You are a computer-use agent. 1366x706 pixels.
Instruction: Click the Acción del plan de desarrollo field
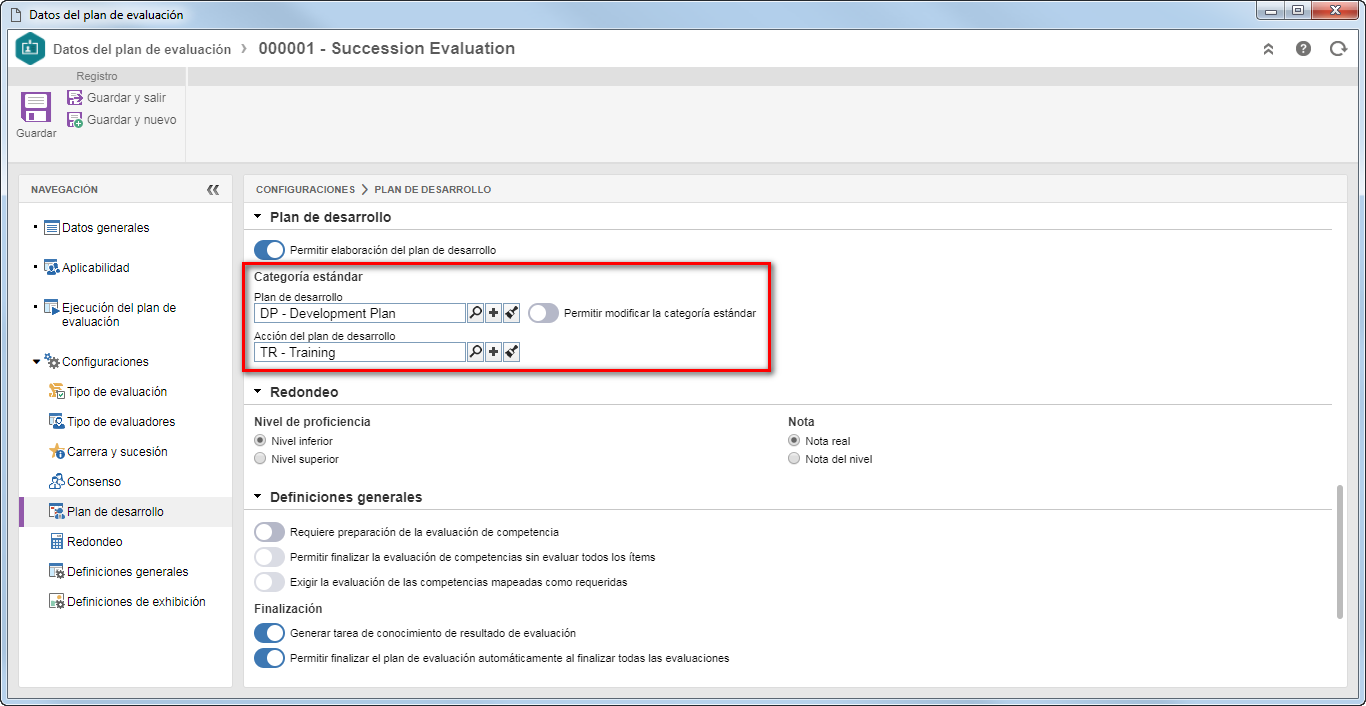coord(360,352)
